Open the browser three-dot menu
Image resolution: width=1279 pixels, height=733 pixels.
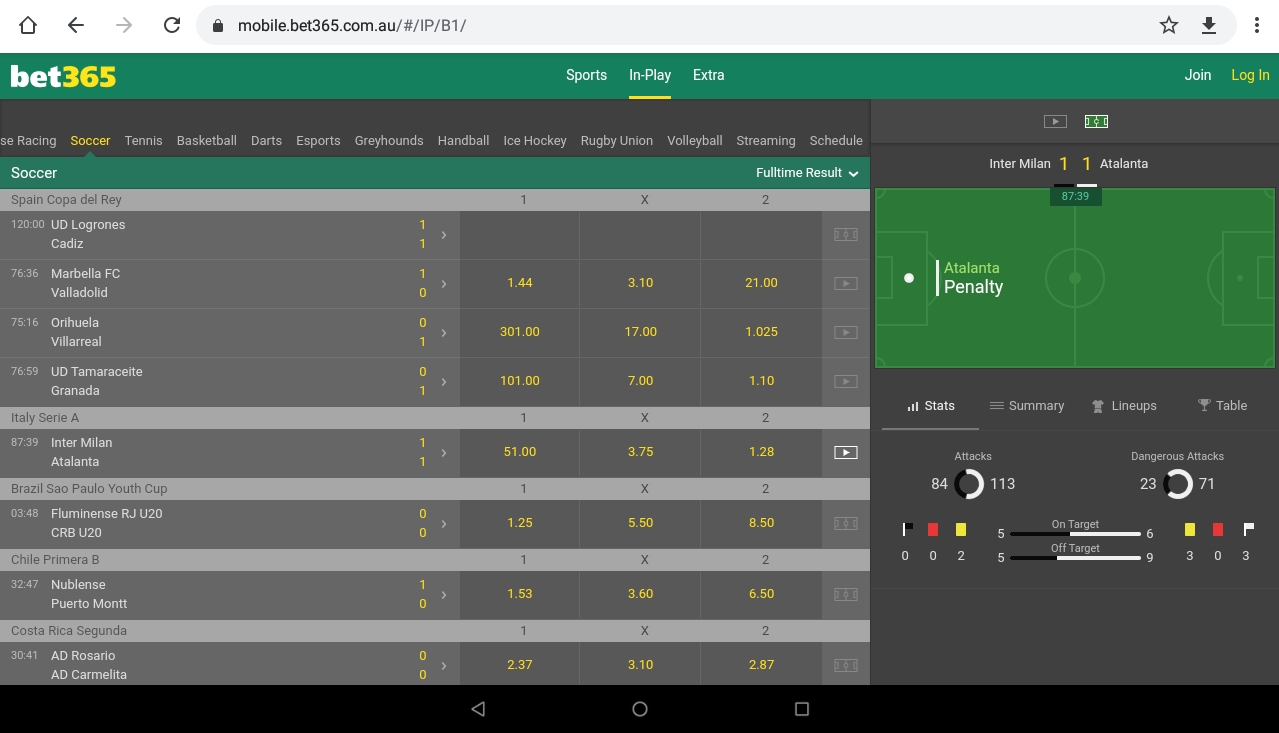[1257, 26]
